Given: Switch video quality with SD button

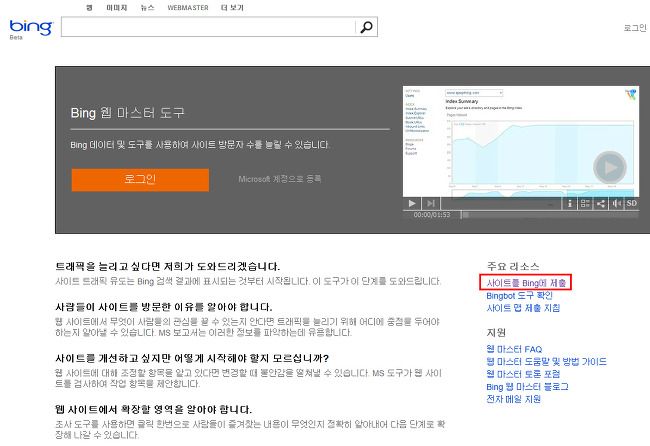Looking at the screenshot, I should click(631, 204).
